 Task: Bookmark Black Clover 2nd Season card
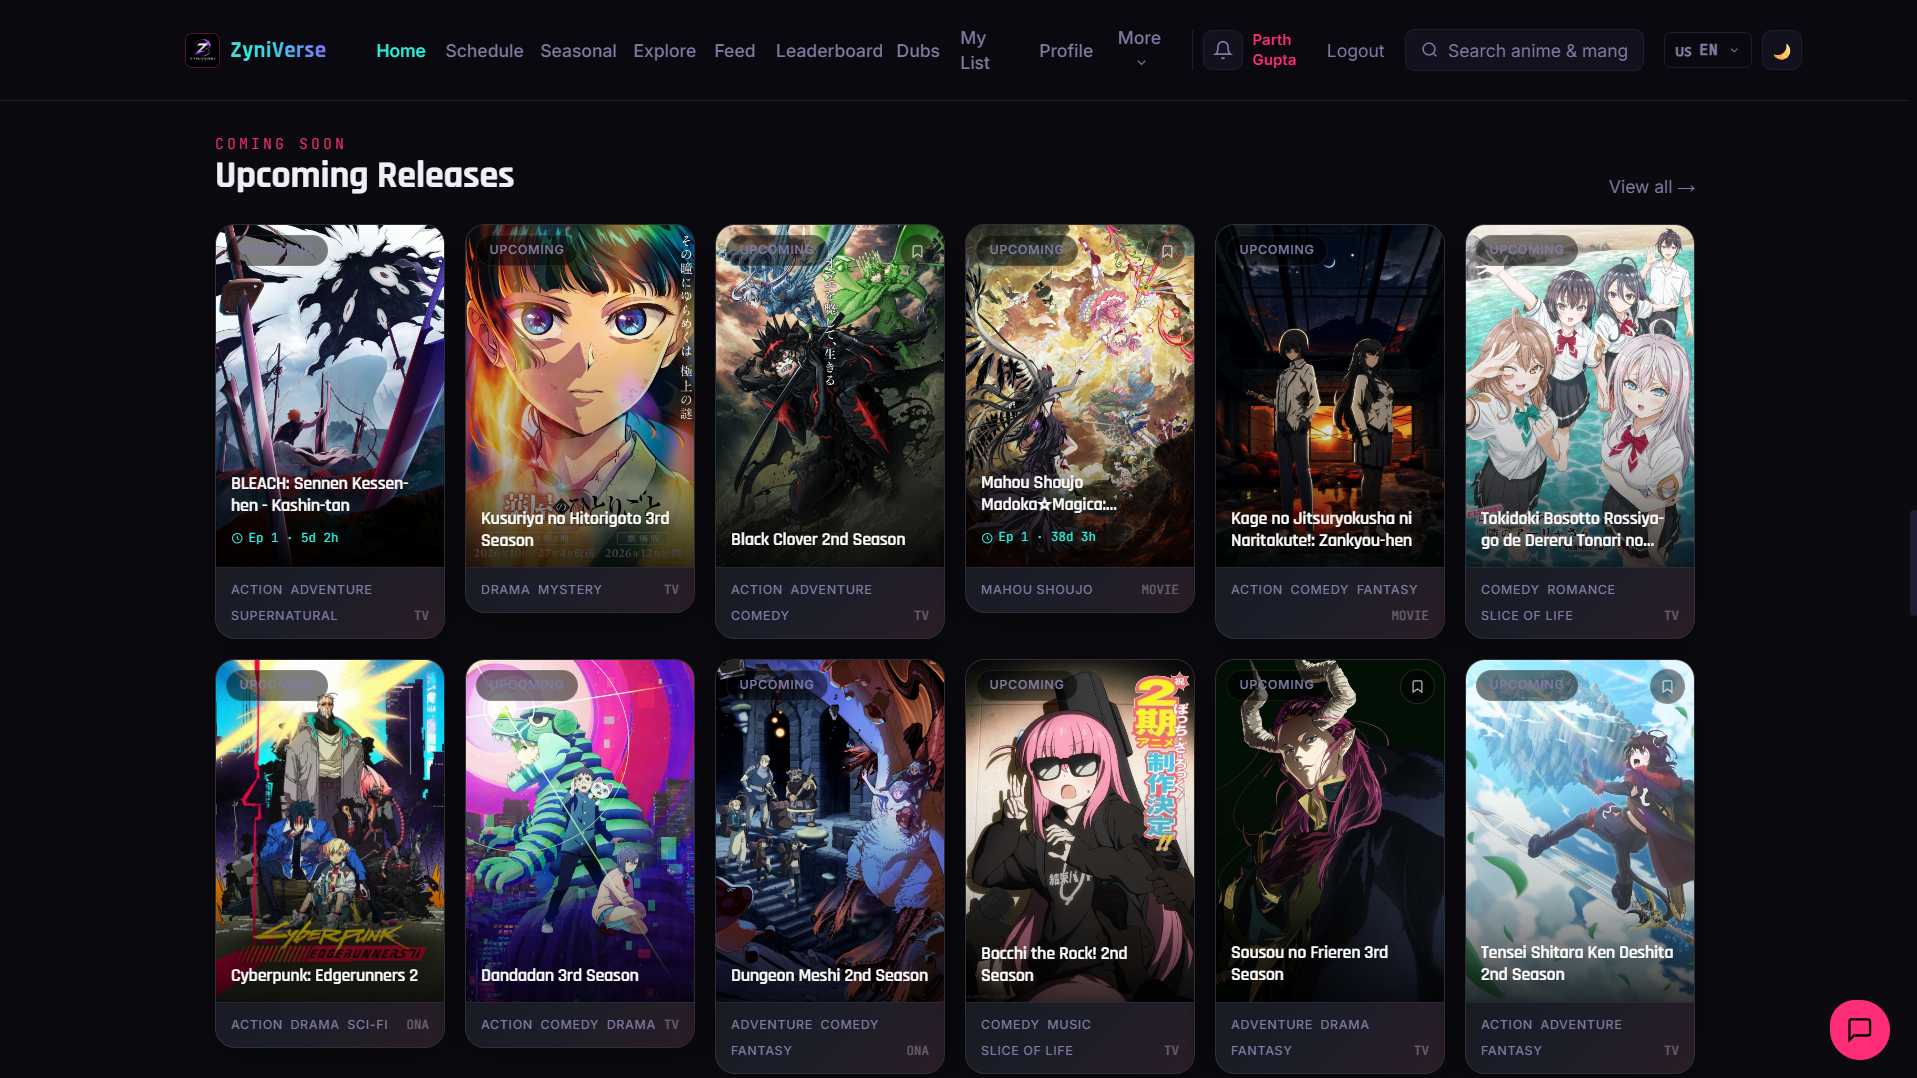pos(917,252)
